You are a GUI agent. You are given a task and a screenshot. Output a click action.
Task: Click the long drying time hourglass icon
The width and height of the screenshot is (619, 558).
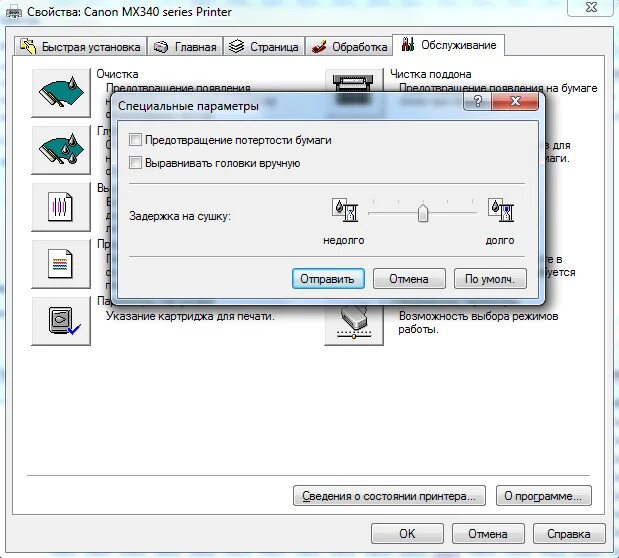pos(501,209)
